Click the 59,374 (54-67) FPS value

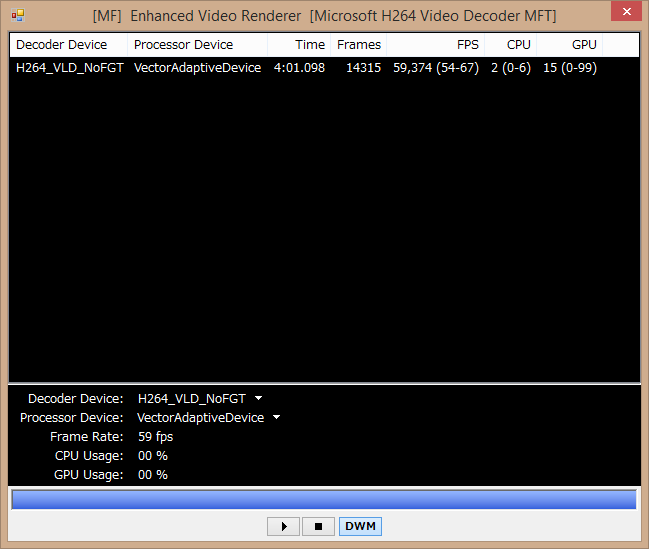tap(436, 67)
